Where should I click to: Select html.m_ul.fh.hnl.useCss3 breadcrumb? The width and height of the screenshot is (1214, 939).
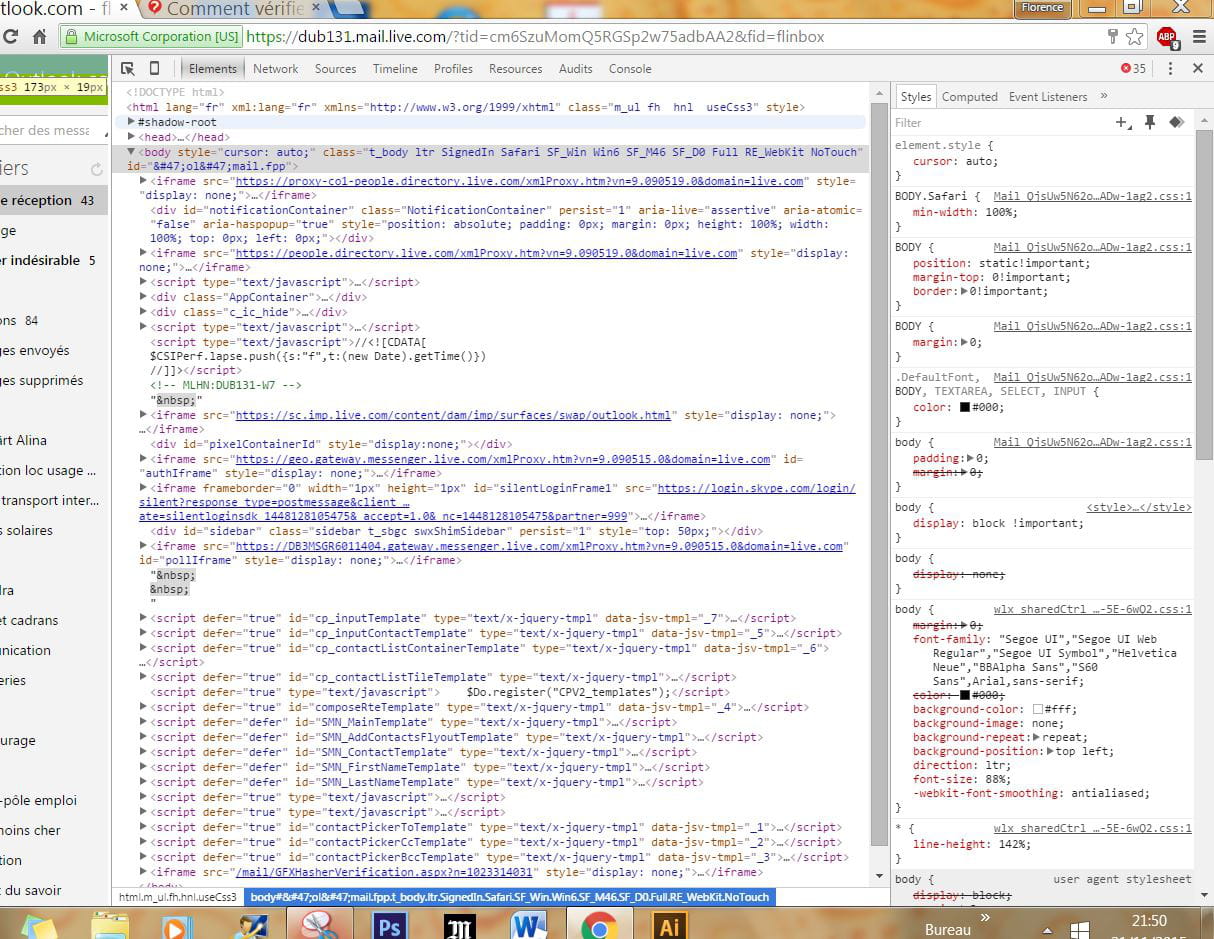178,897
